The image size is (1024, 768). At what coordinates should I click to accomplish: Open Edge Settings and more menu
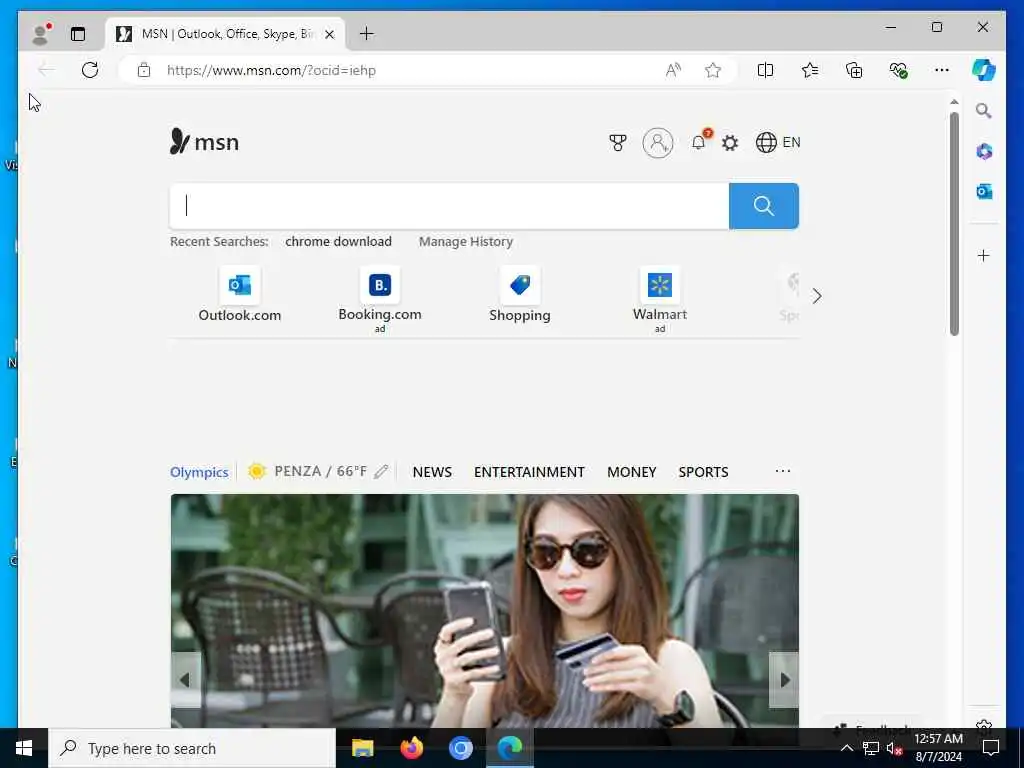click(942, 70)
